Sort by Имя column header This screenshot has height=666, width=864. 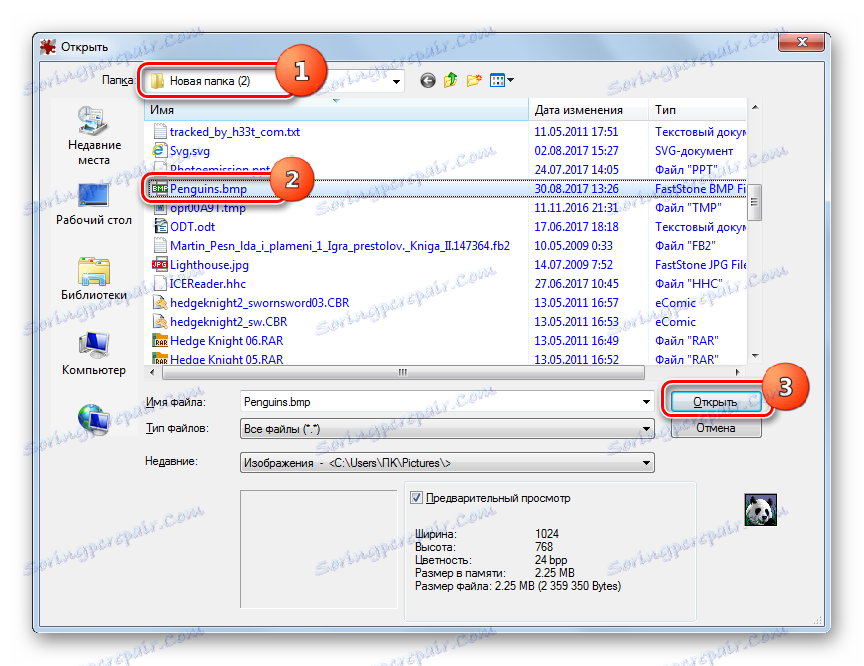tap(336, 110)
